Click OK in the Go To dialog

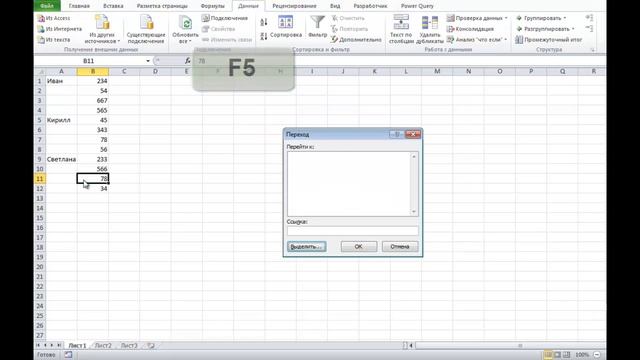[x=359, y=247]
